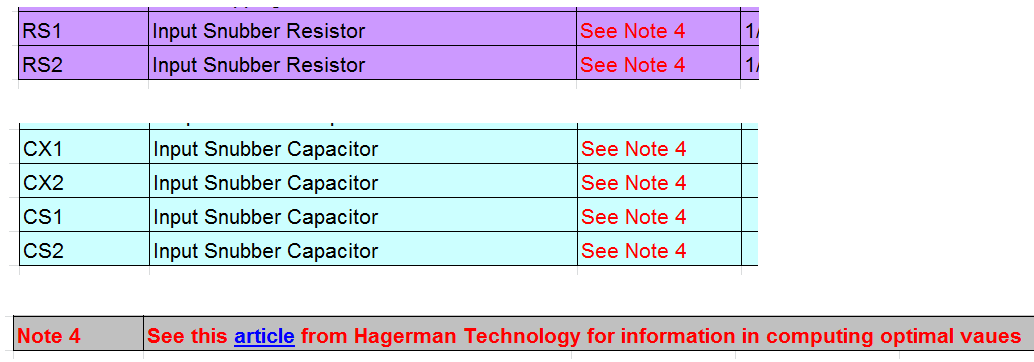Click CX1 Input Snubber Capacitor description
The width and height of the screenshot is (1034, 362).
click(266, 149)
